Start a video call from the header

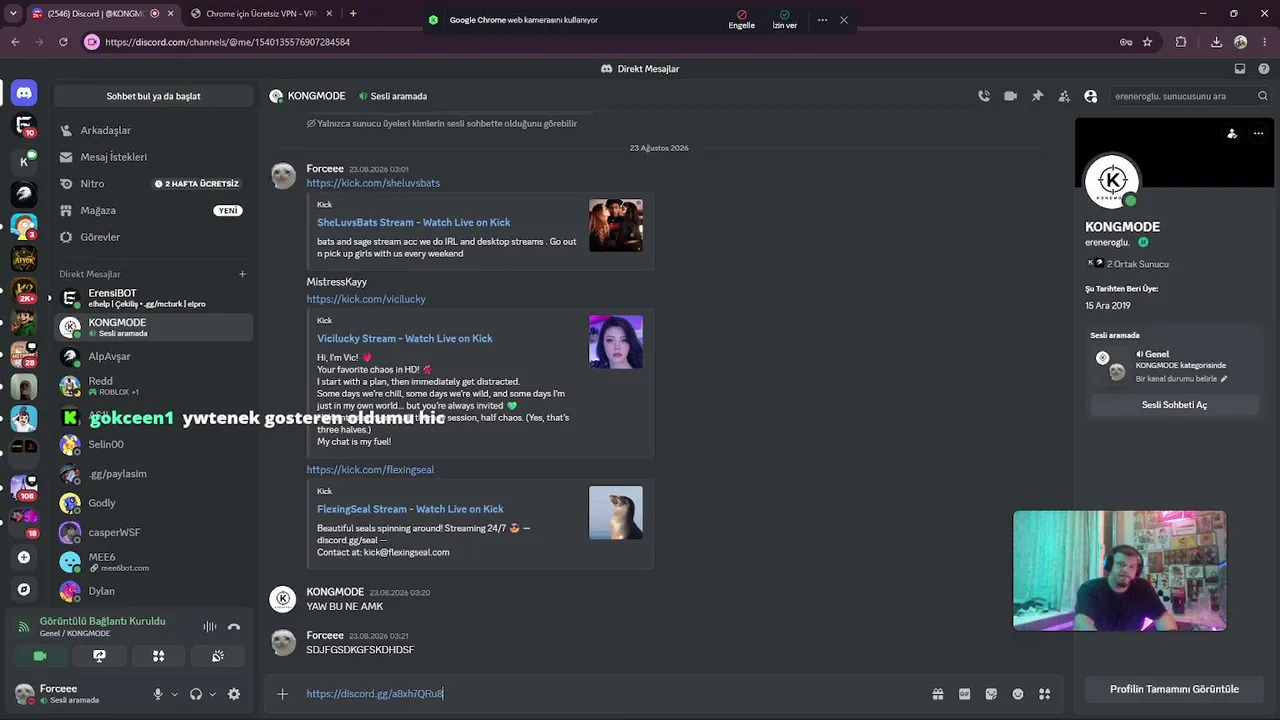[1010, 96]
